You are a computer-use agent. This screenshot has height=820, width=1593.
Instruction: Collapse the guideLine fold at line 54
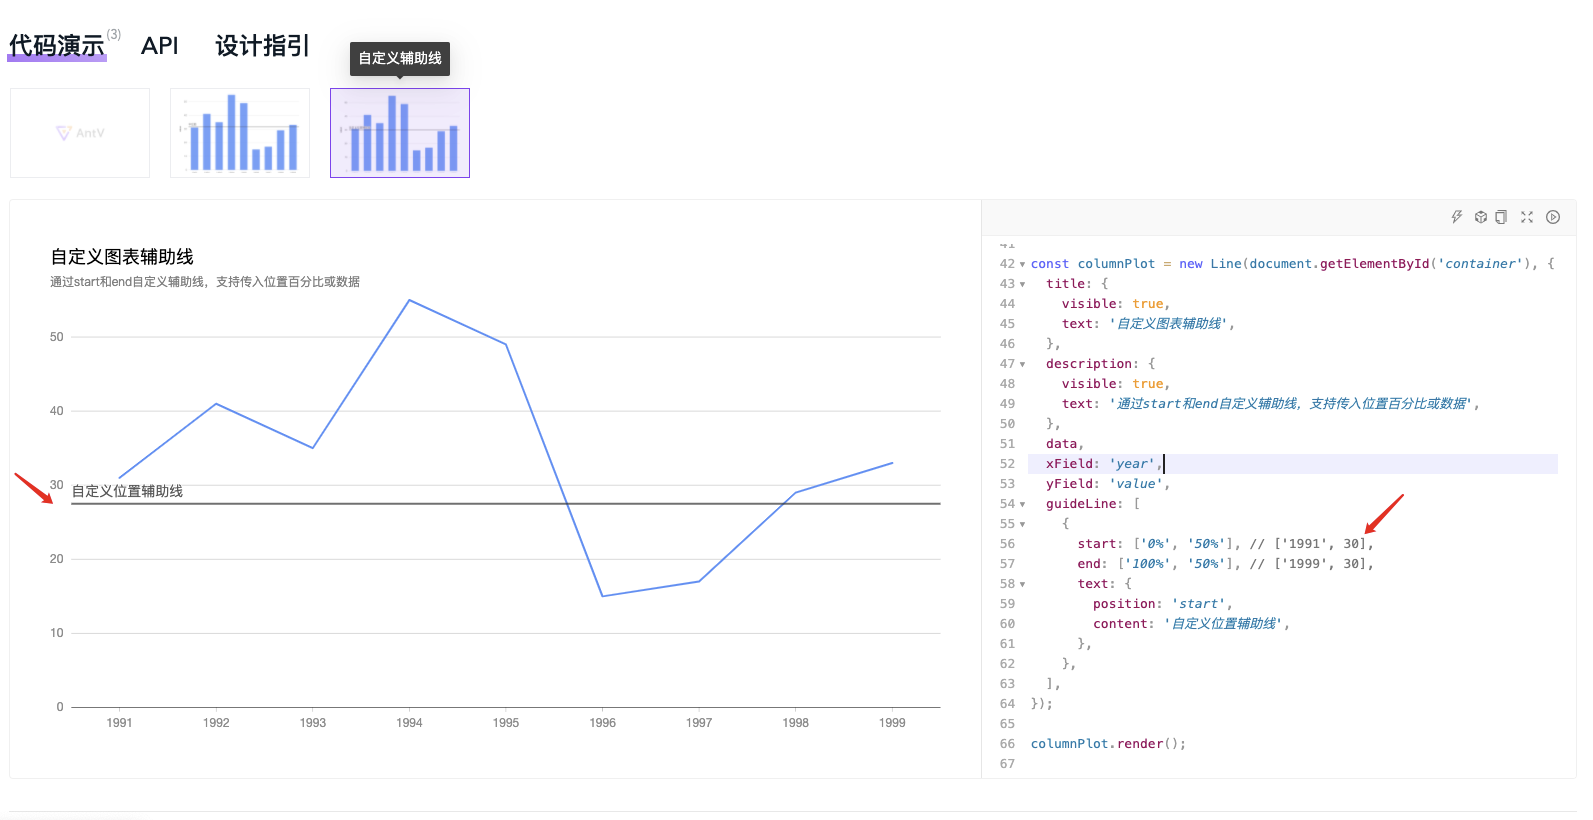pyautogui.click(x=1022, y=504)
